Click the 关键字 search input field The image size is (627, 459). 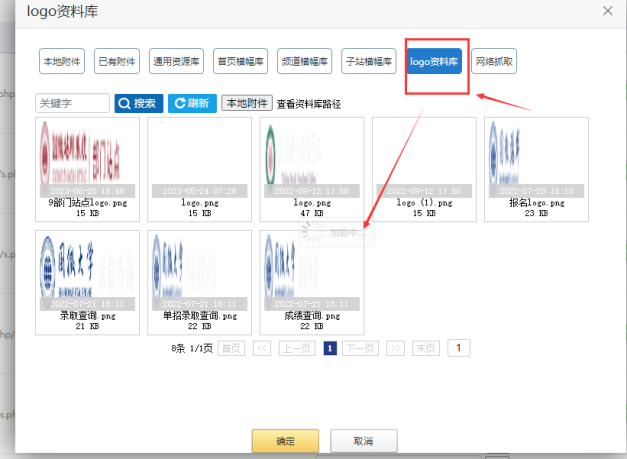tap(72, 103)
